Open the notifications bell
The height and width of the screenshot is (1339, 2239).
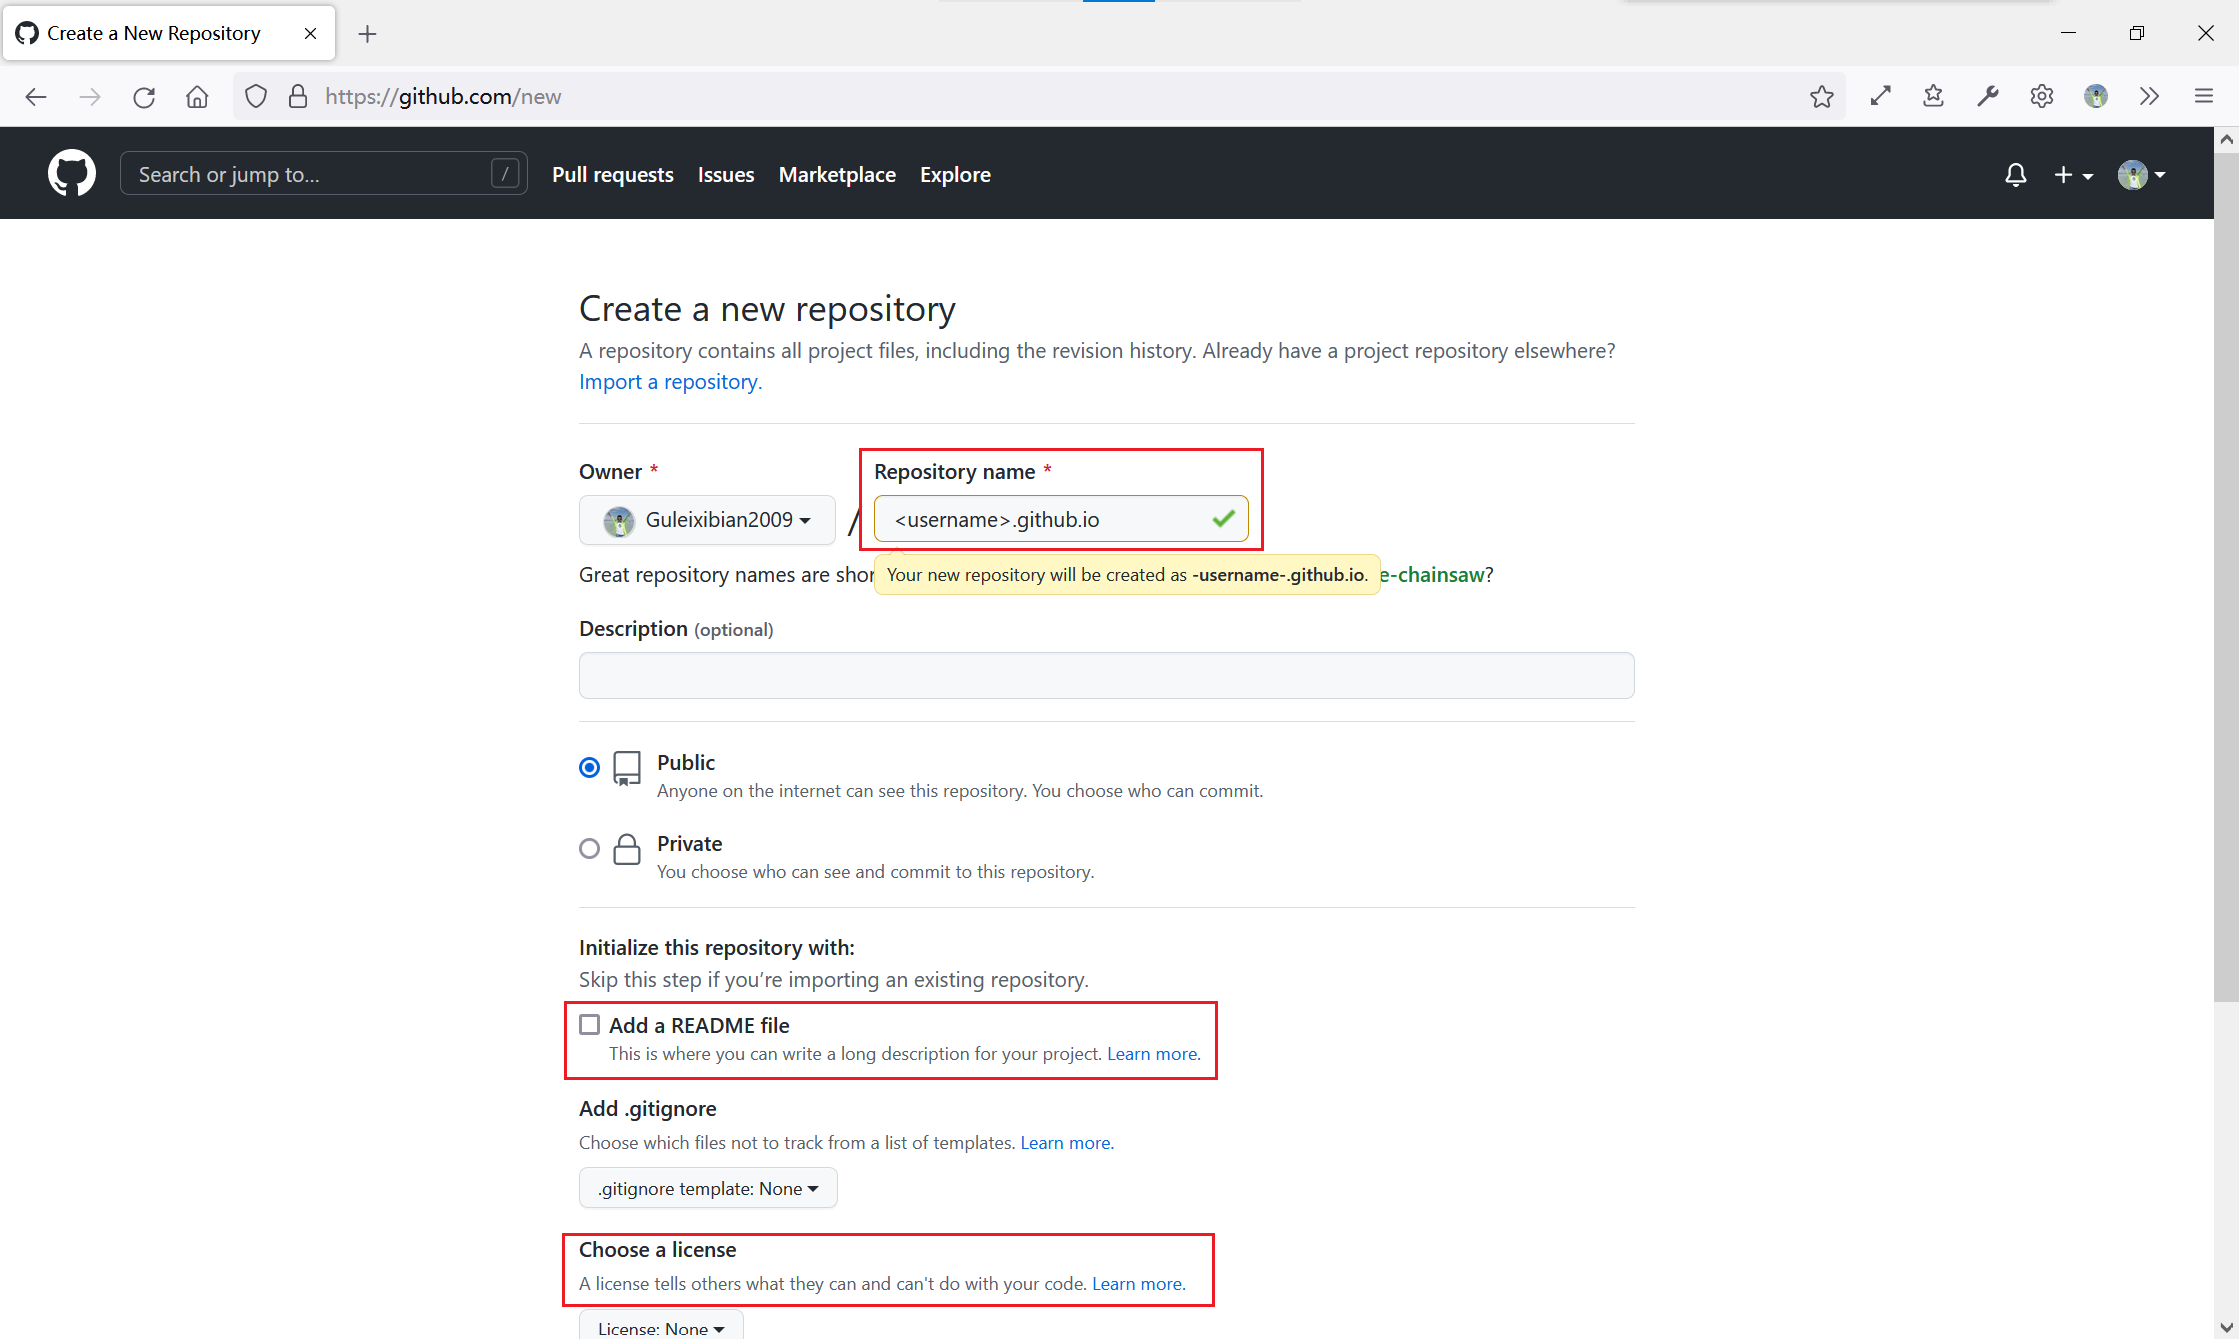pyautogui.click(x=2015, y=175)
